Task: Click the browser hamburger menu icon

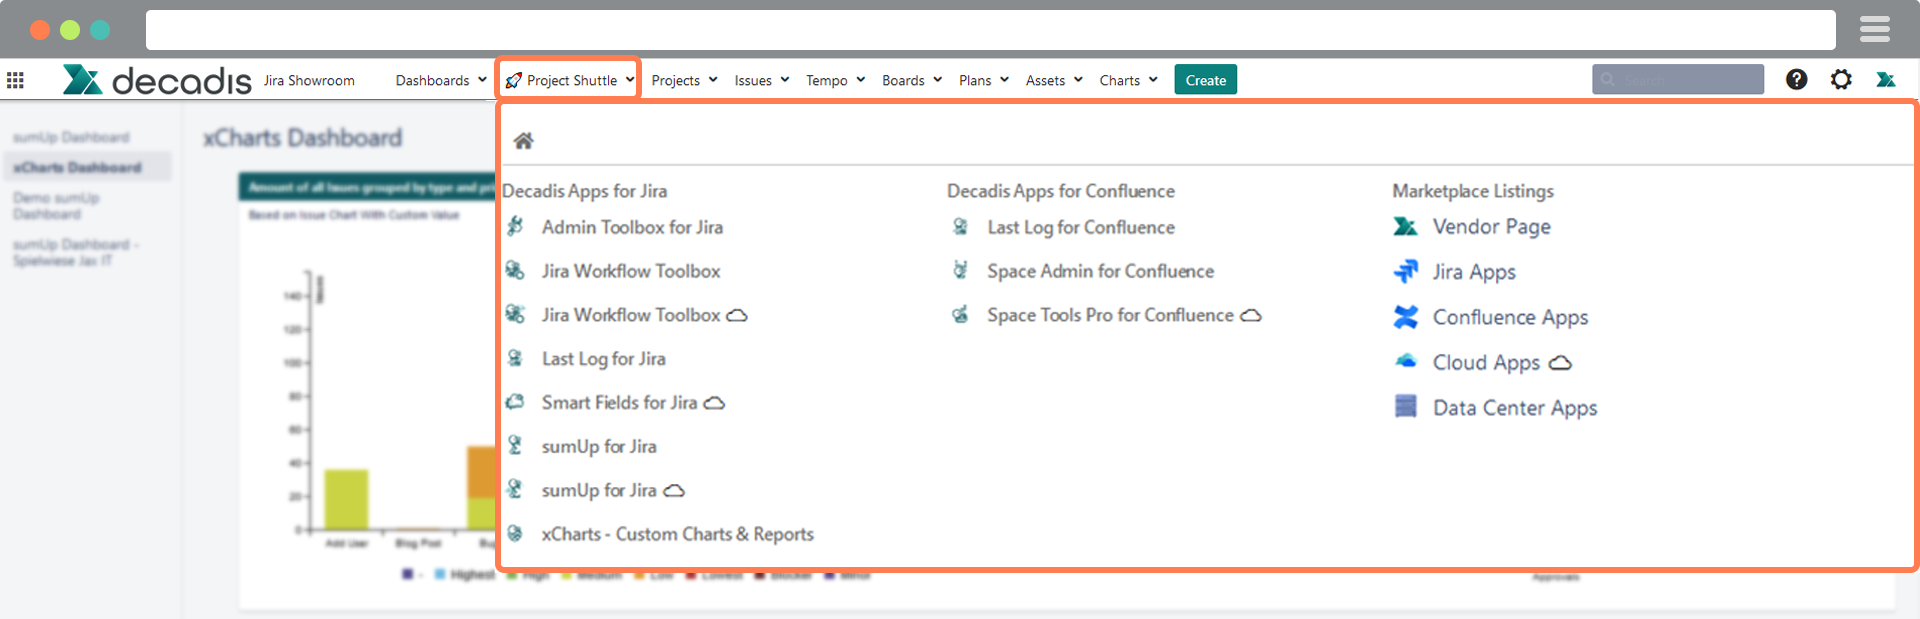Action: coord(1874,30)
